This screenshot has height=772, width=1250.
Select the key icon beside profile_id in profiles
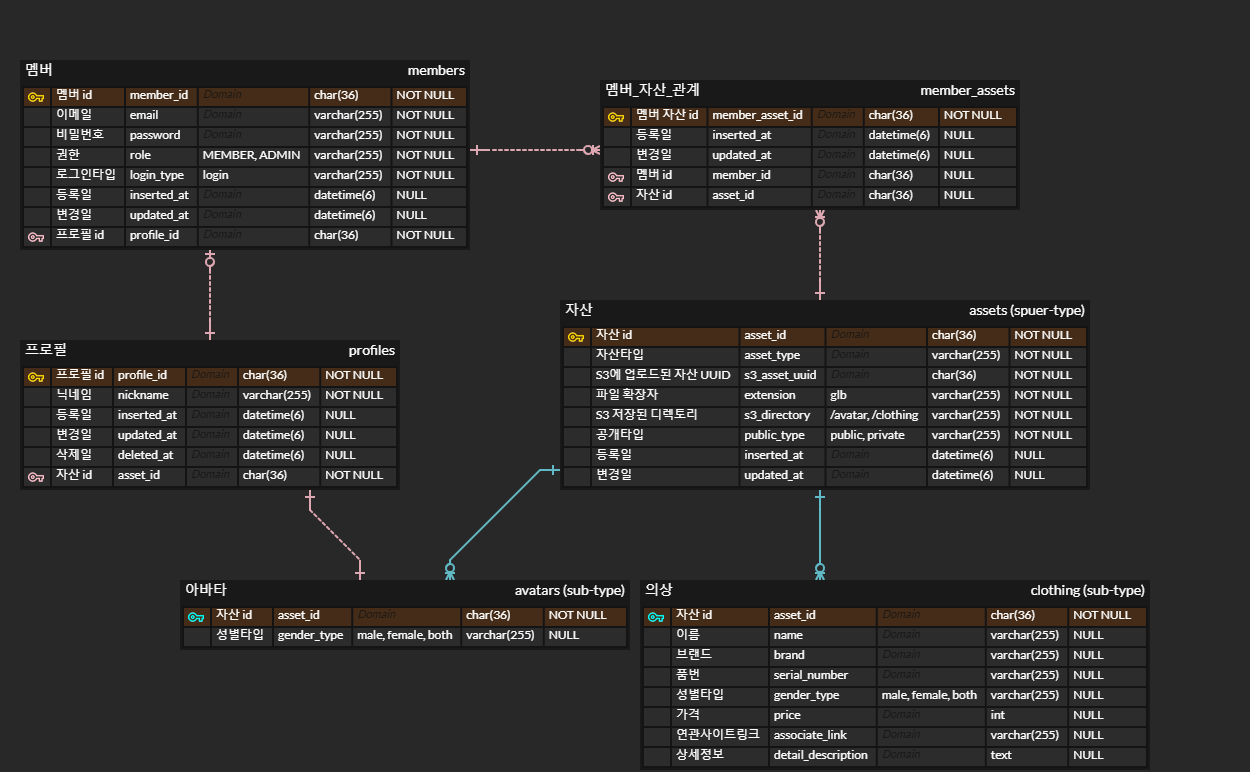tap(36, 375)
